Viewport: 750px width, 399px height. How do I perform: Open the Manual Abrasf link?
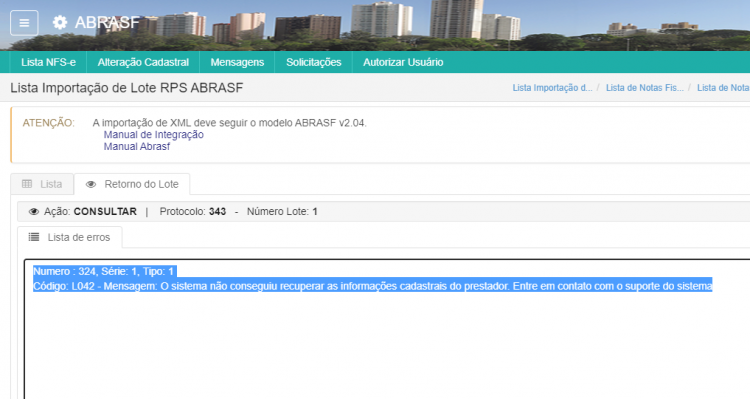[x=137, y=147]
